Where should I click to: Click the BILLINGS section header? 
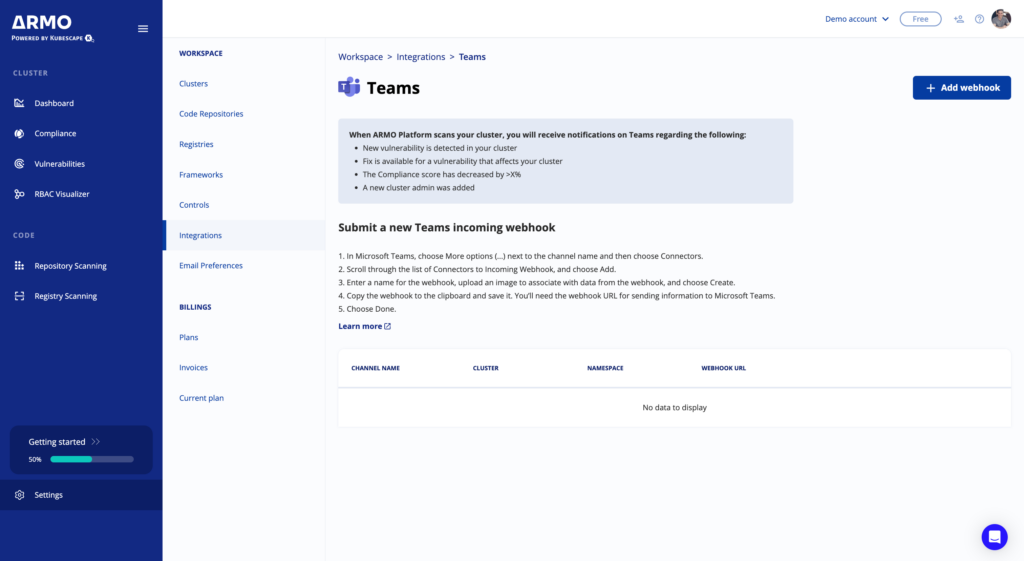click(195, 307)
